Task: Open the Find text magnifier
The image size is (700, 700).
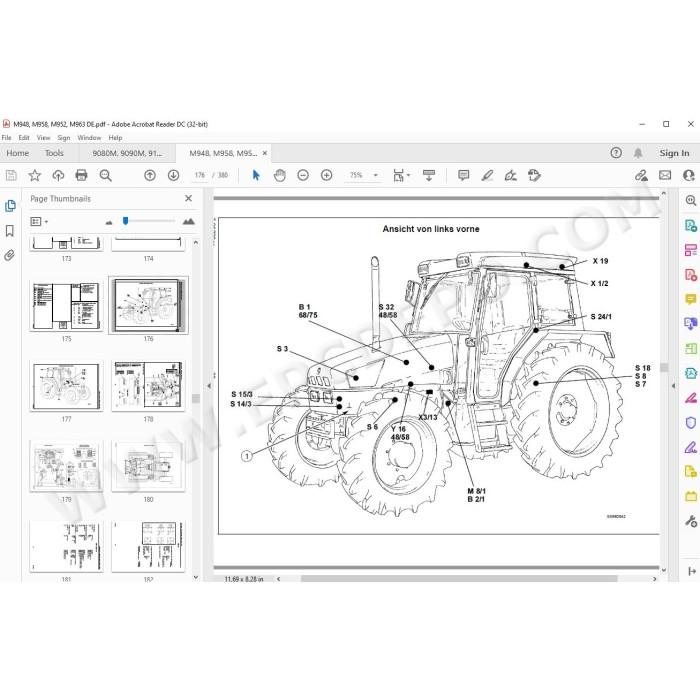Action: [105, 175]
